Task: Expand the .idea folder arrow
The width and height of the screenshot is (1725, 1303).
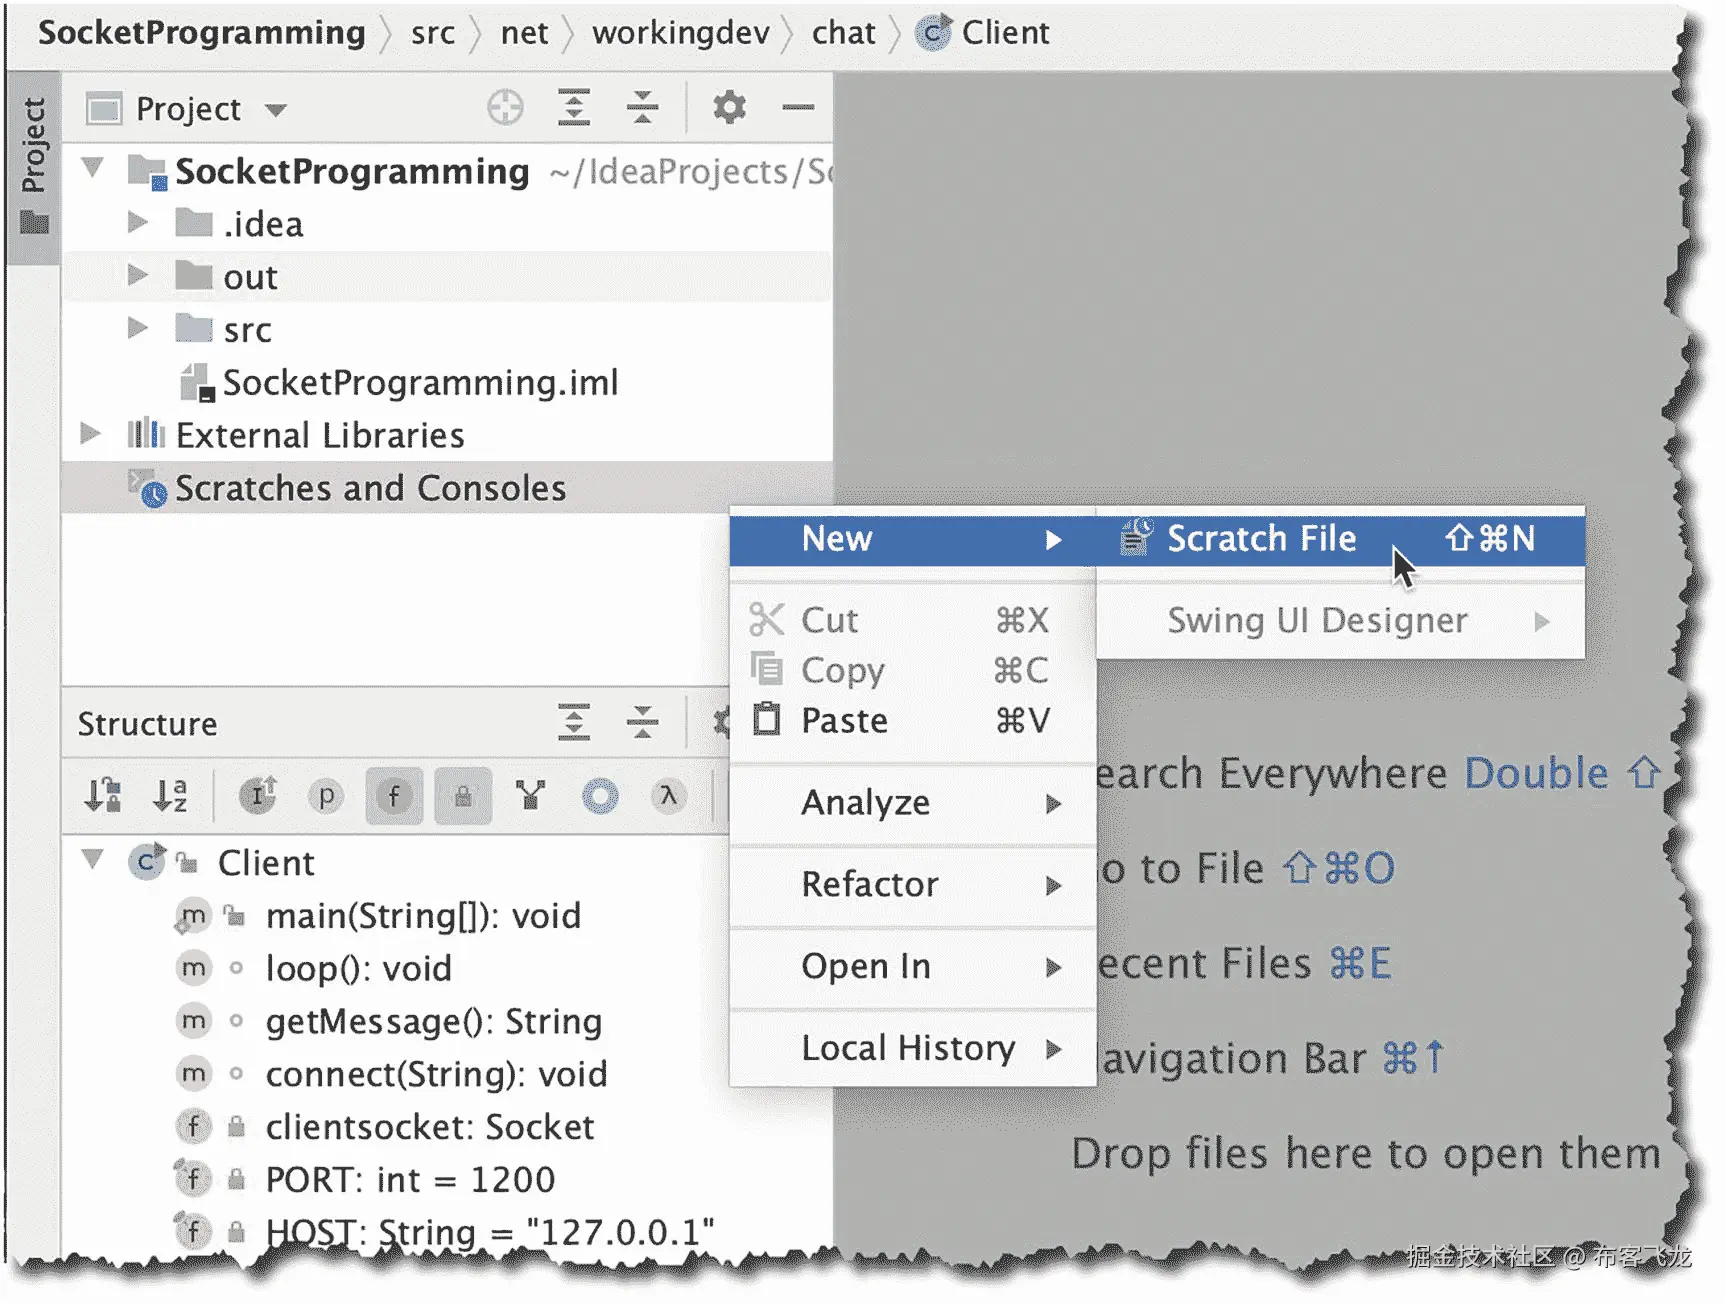Action: 138,222
